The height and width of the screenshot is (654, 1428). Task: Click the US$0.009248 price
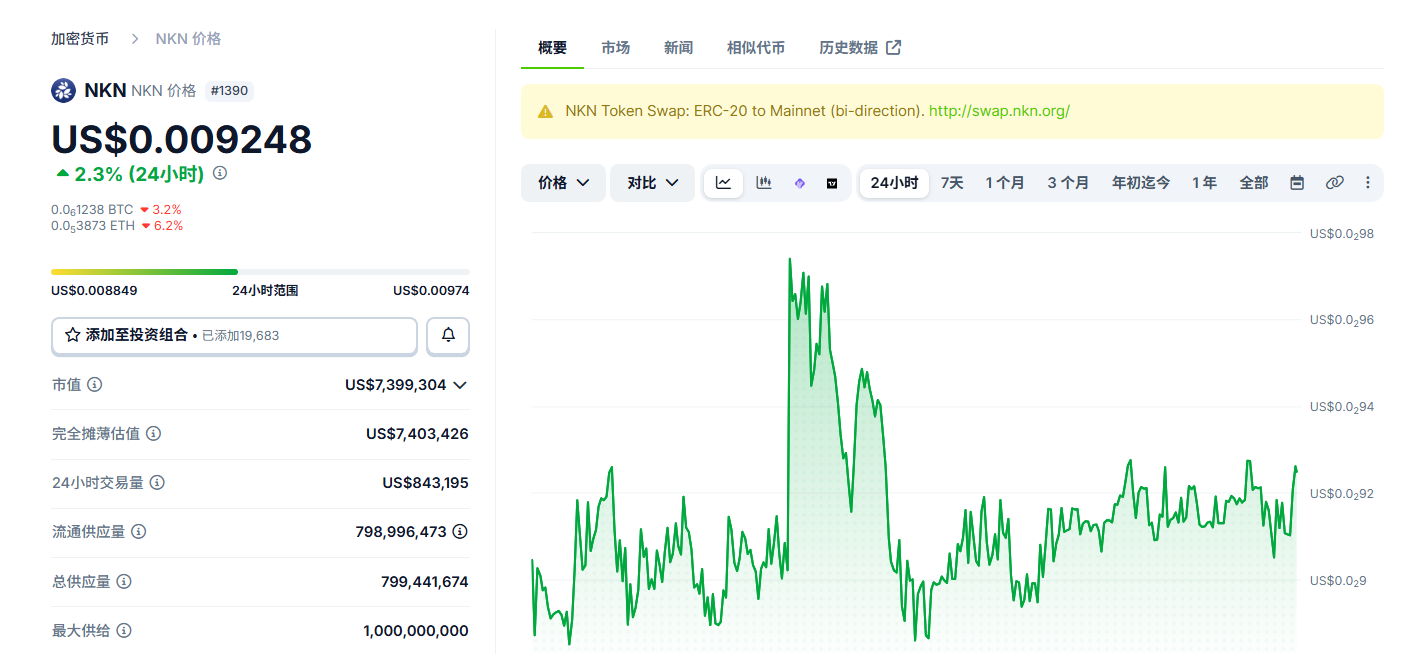tap(182, 139)
